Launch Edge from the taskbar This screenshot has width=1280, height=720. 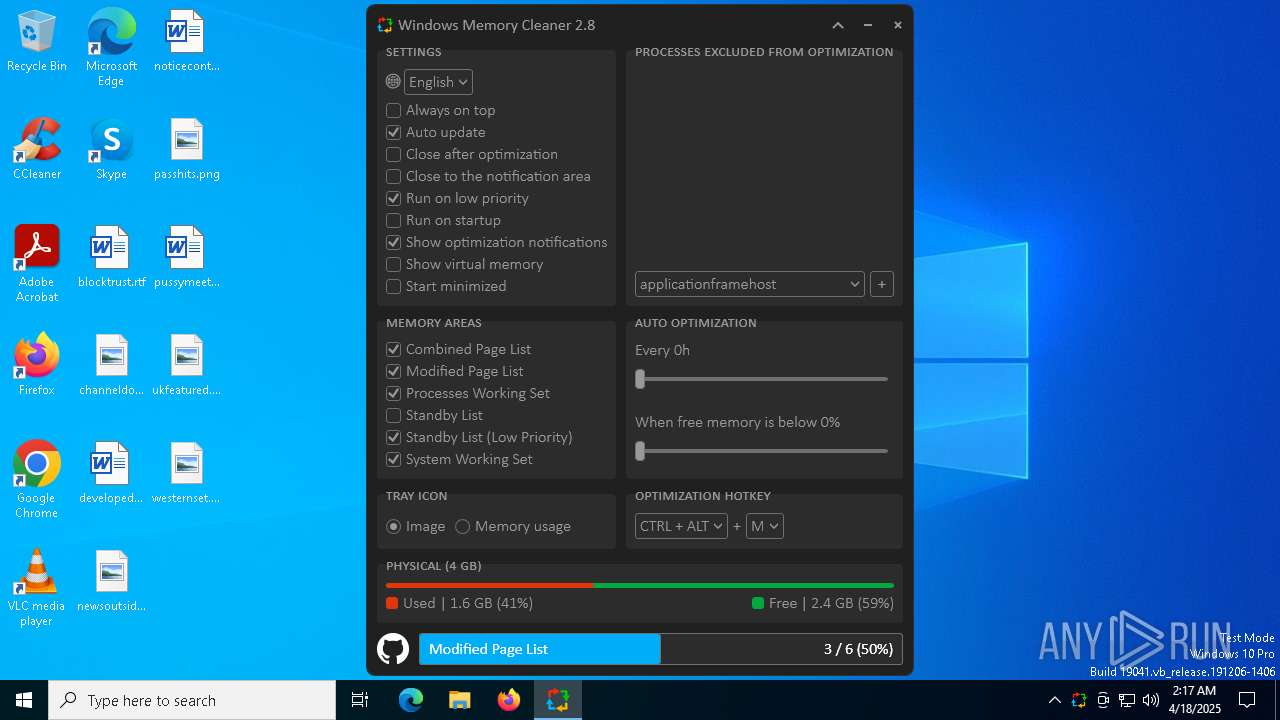(411, 700)
